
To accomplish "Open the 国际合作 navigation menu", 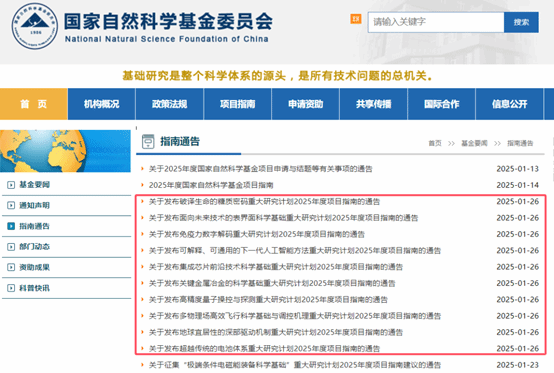I will click(x=442, y=104).
